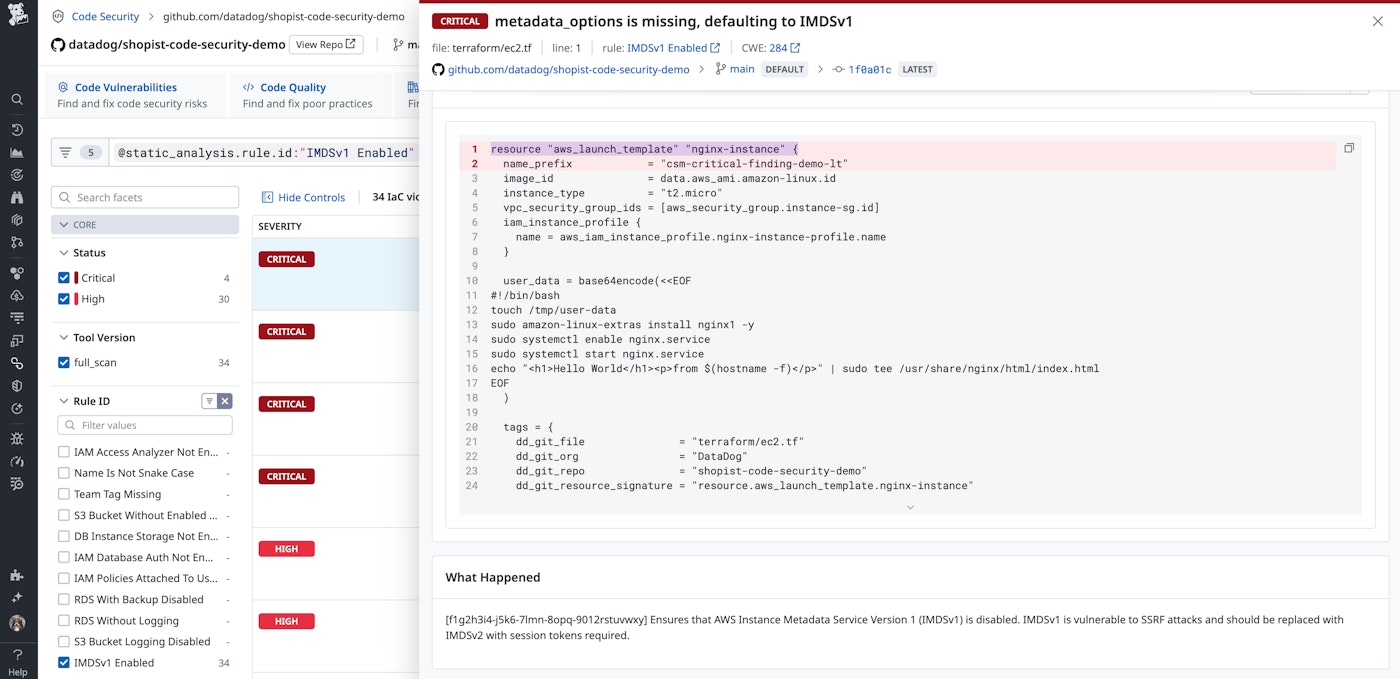Viewport: 1400px width, 679px height.
Task: Click the commit icon beside 1f0a01c
Action: pos(838,69)
